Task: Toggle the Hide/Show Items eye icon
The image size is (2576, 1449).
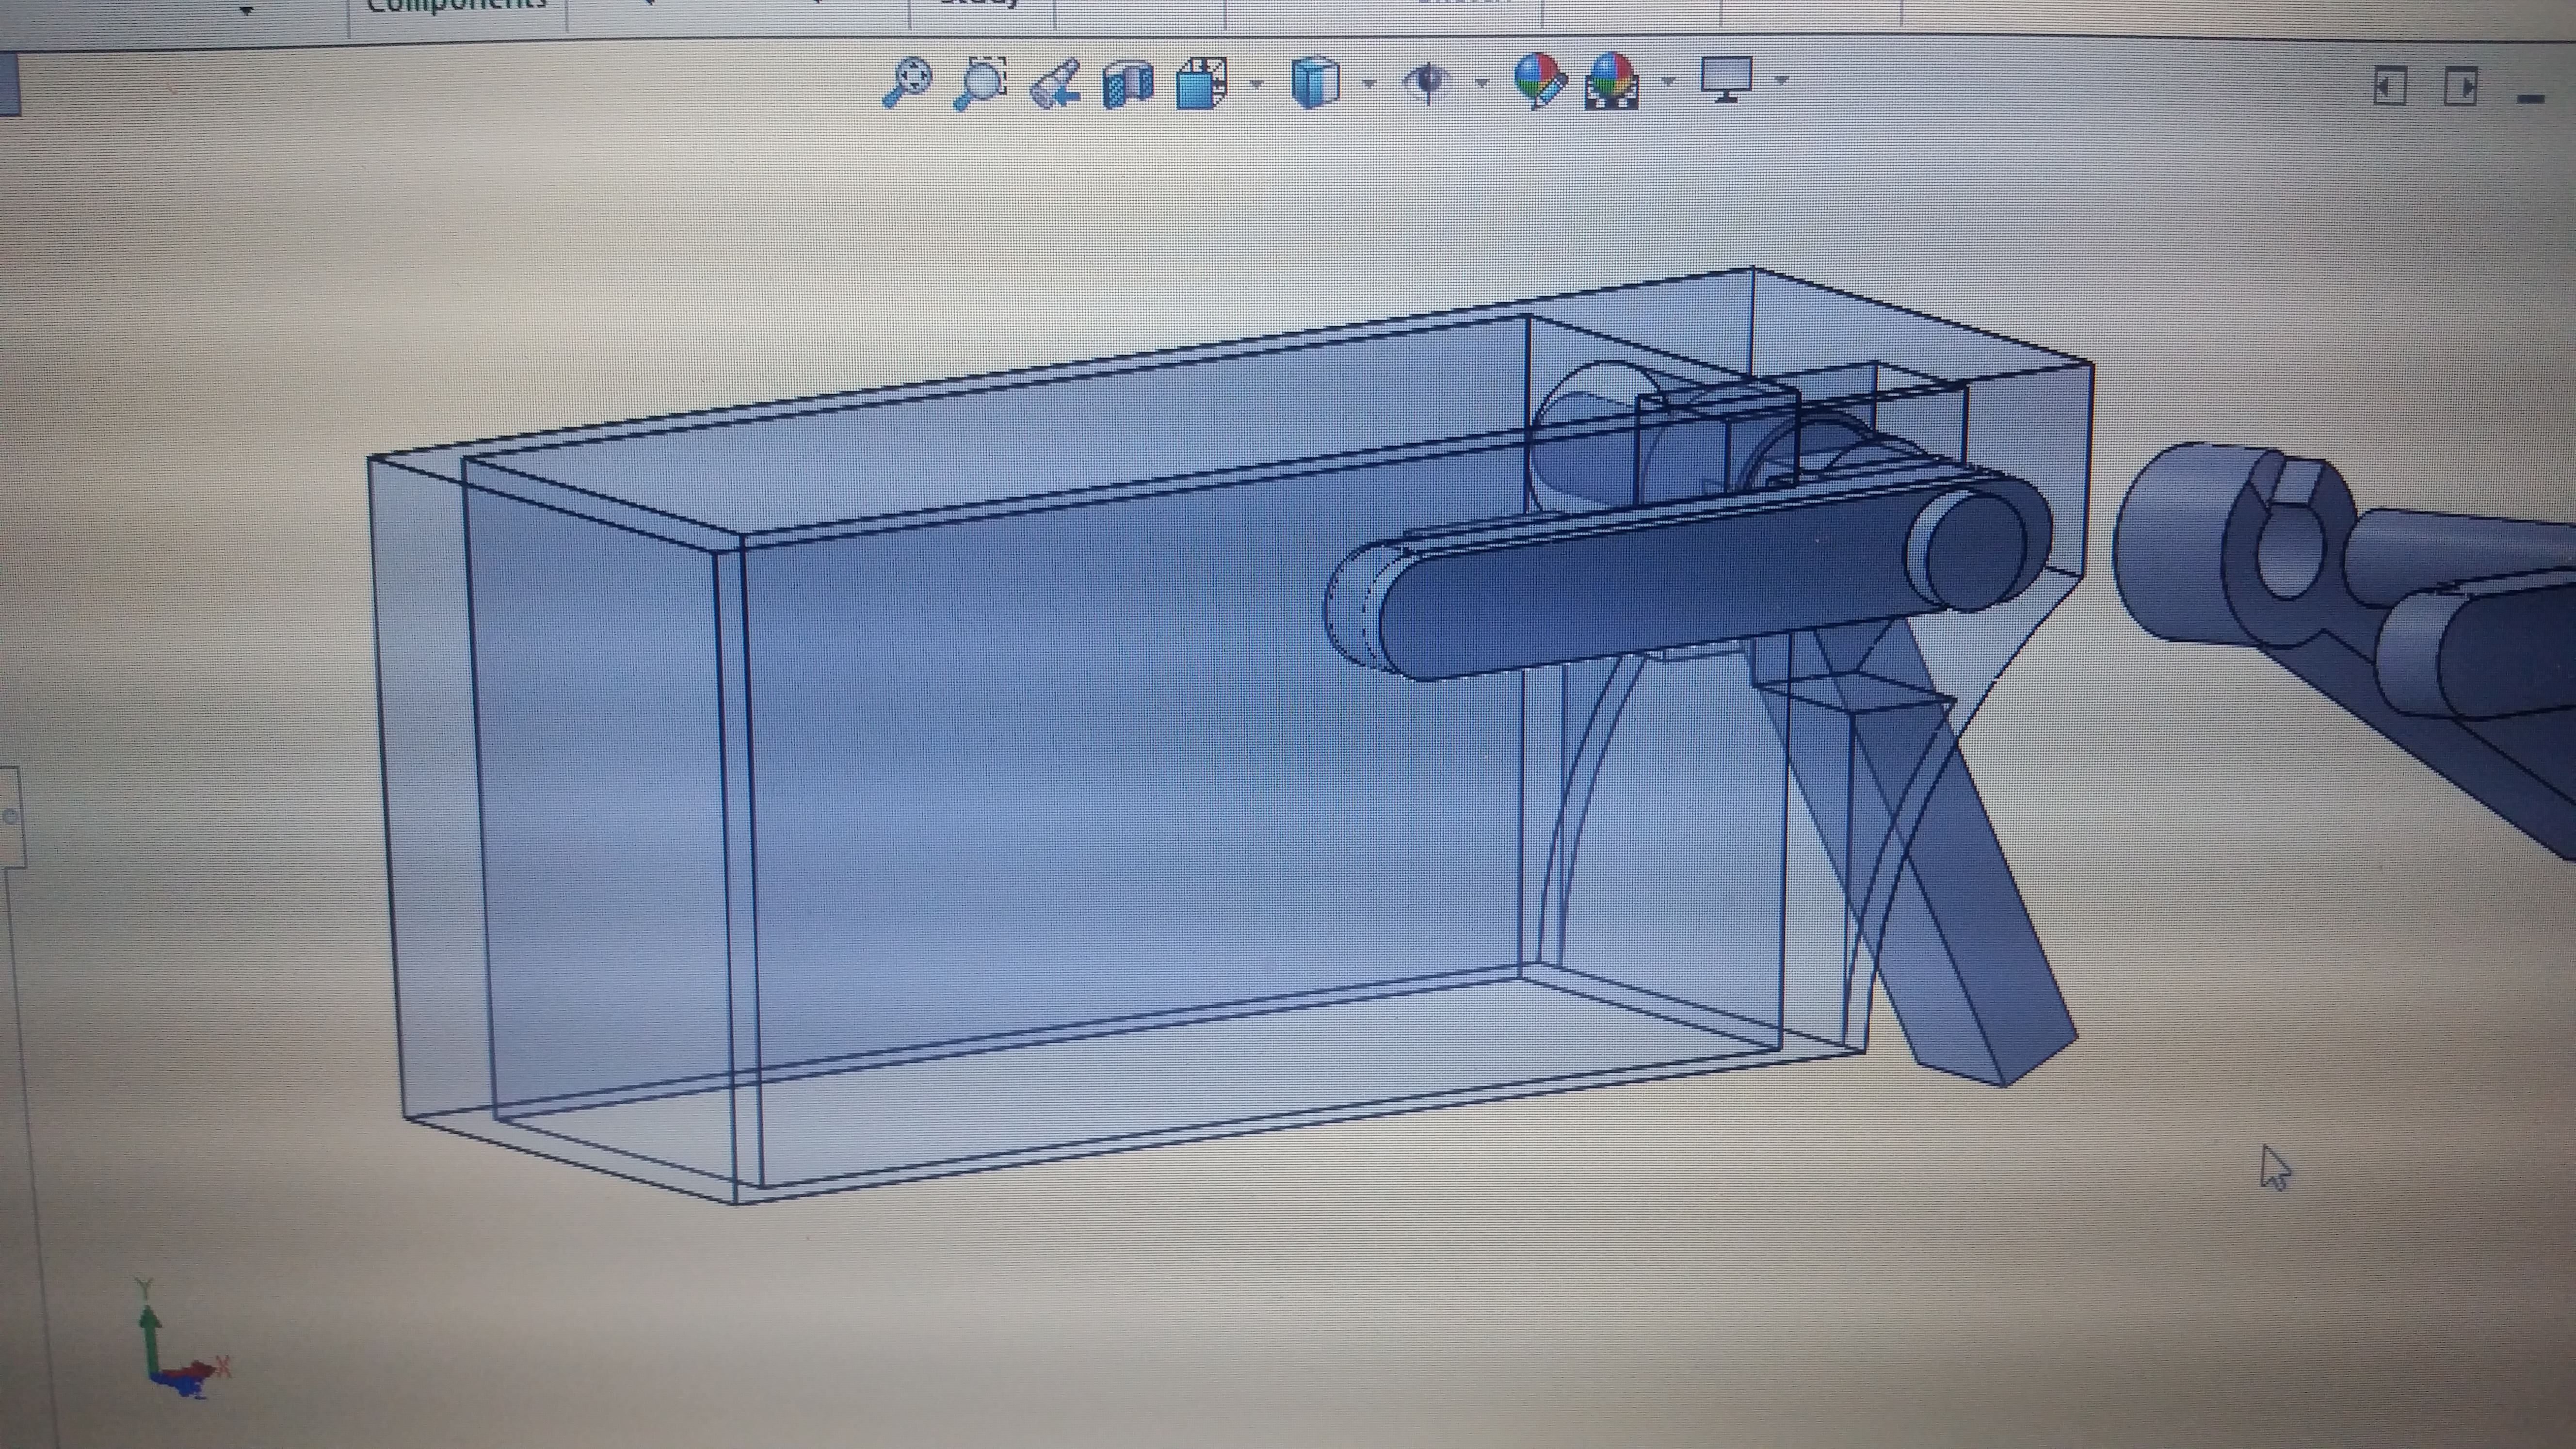Action: click(x=1427, y=81)
